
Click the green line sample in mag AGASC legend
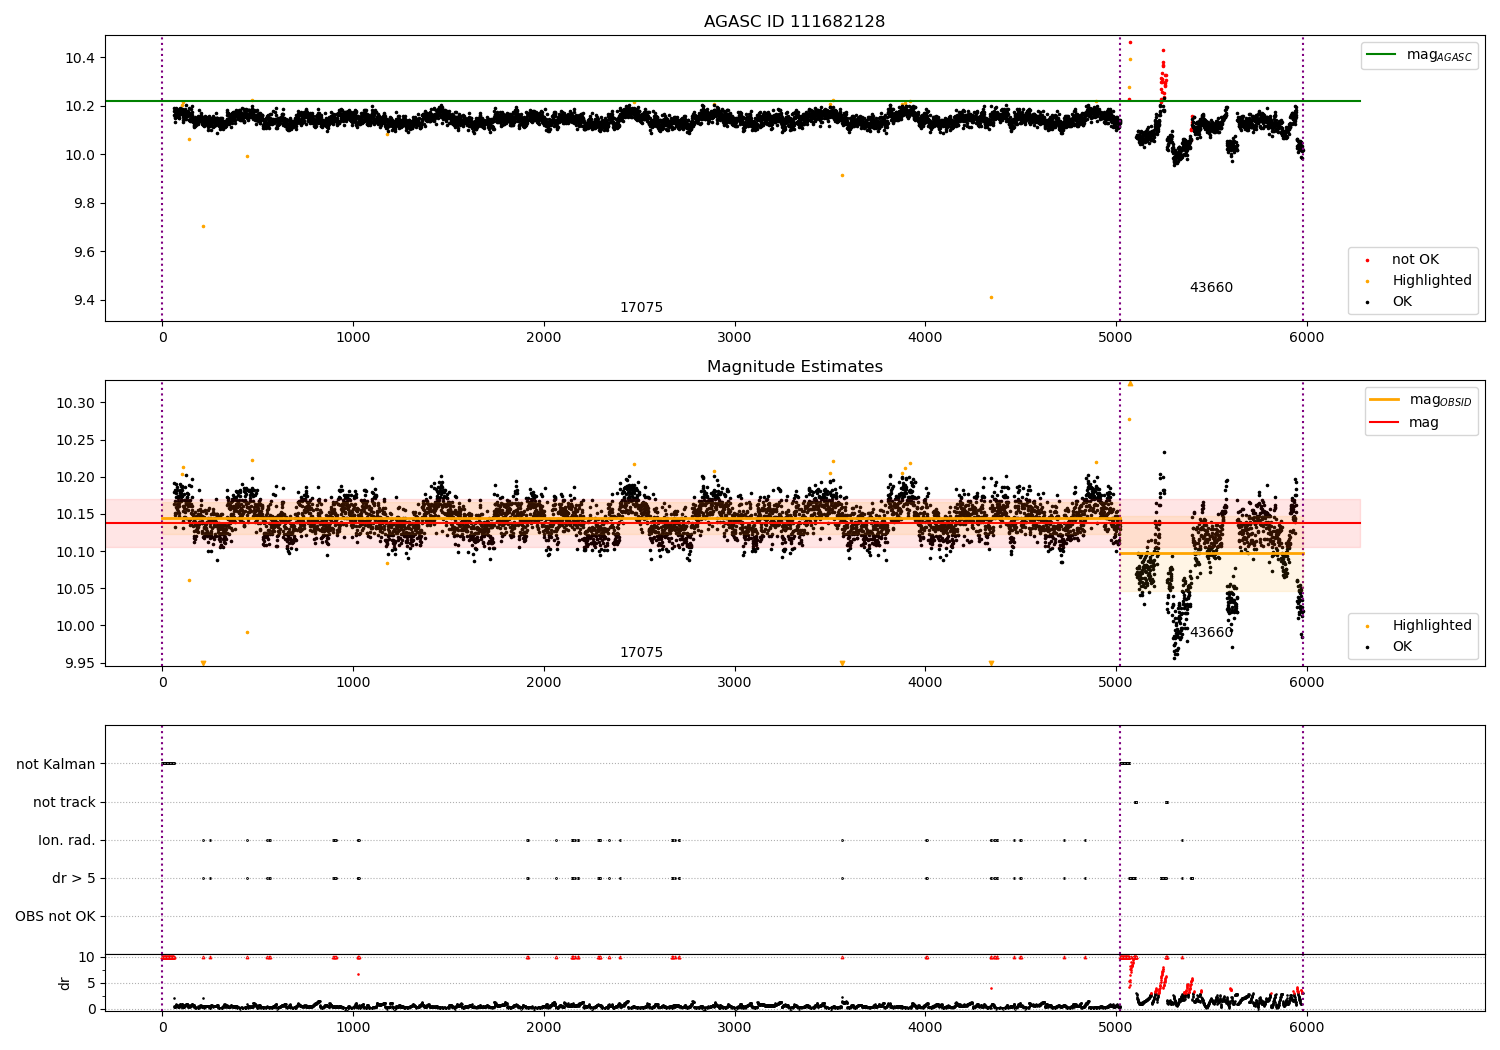[1382, 55]
